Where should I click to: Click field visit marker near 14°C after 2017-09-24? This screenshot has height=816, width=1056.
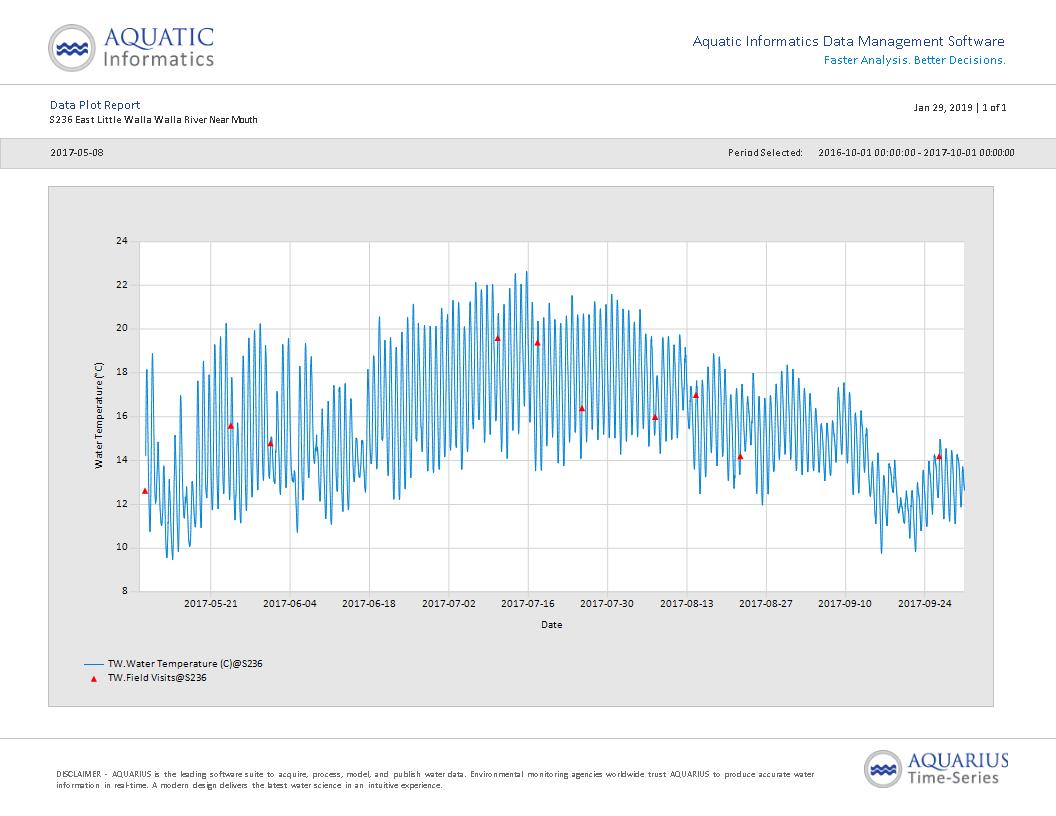click(x=939, y=456)
